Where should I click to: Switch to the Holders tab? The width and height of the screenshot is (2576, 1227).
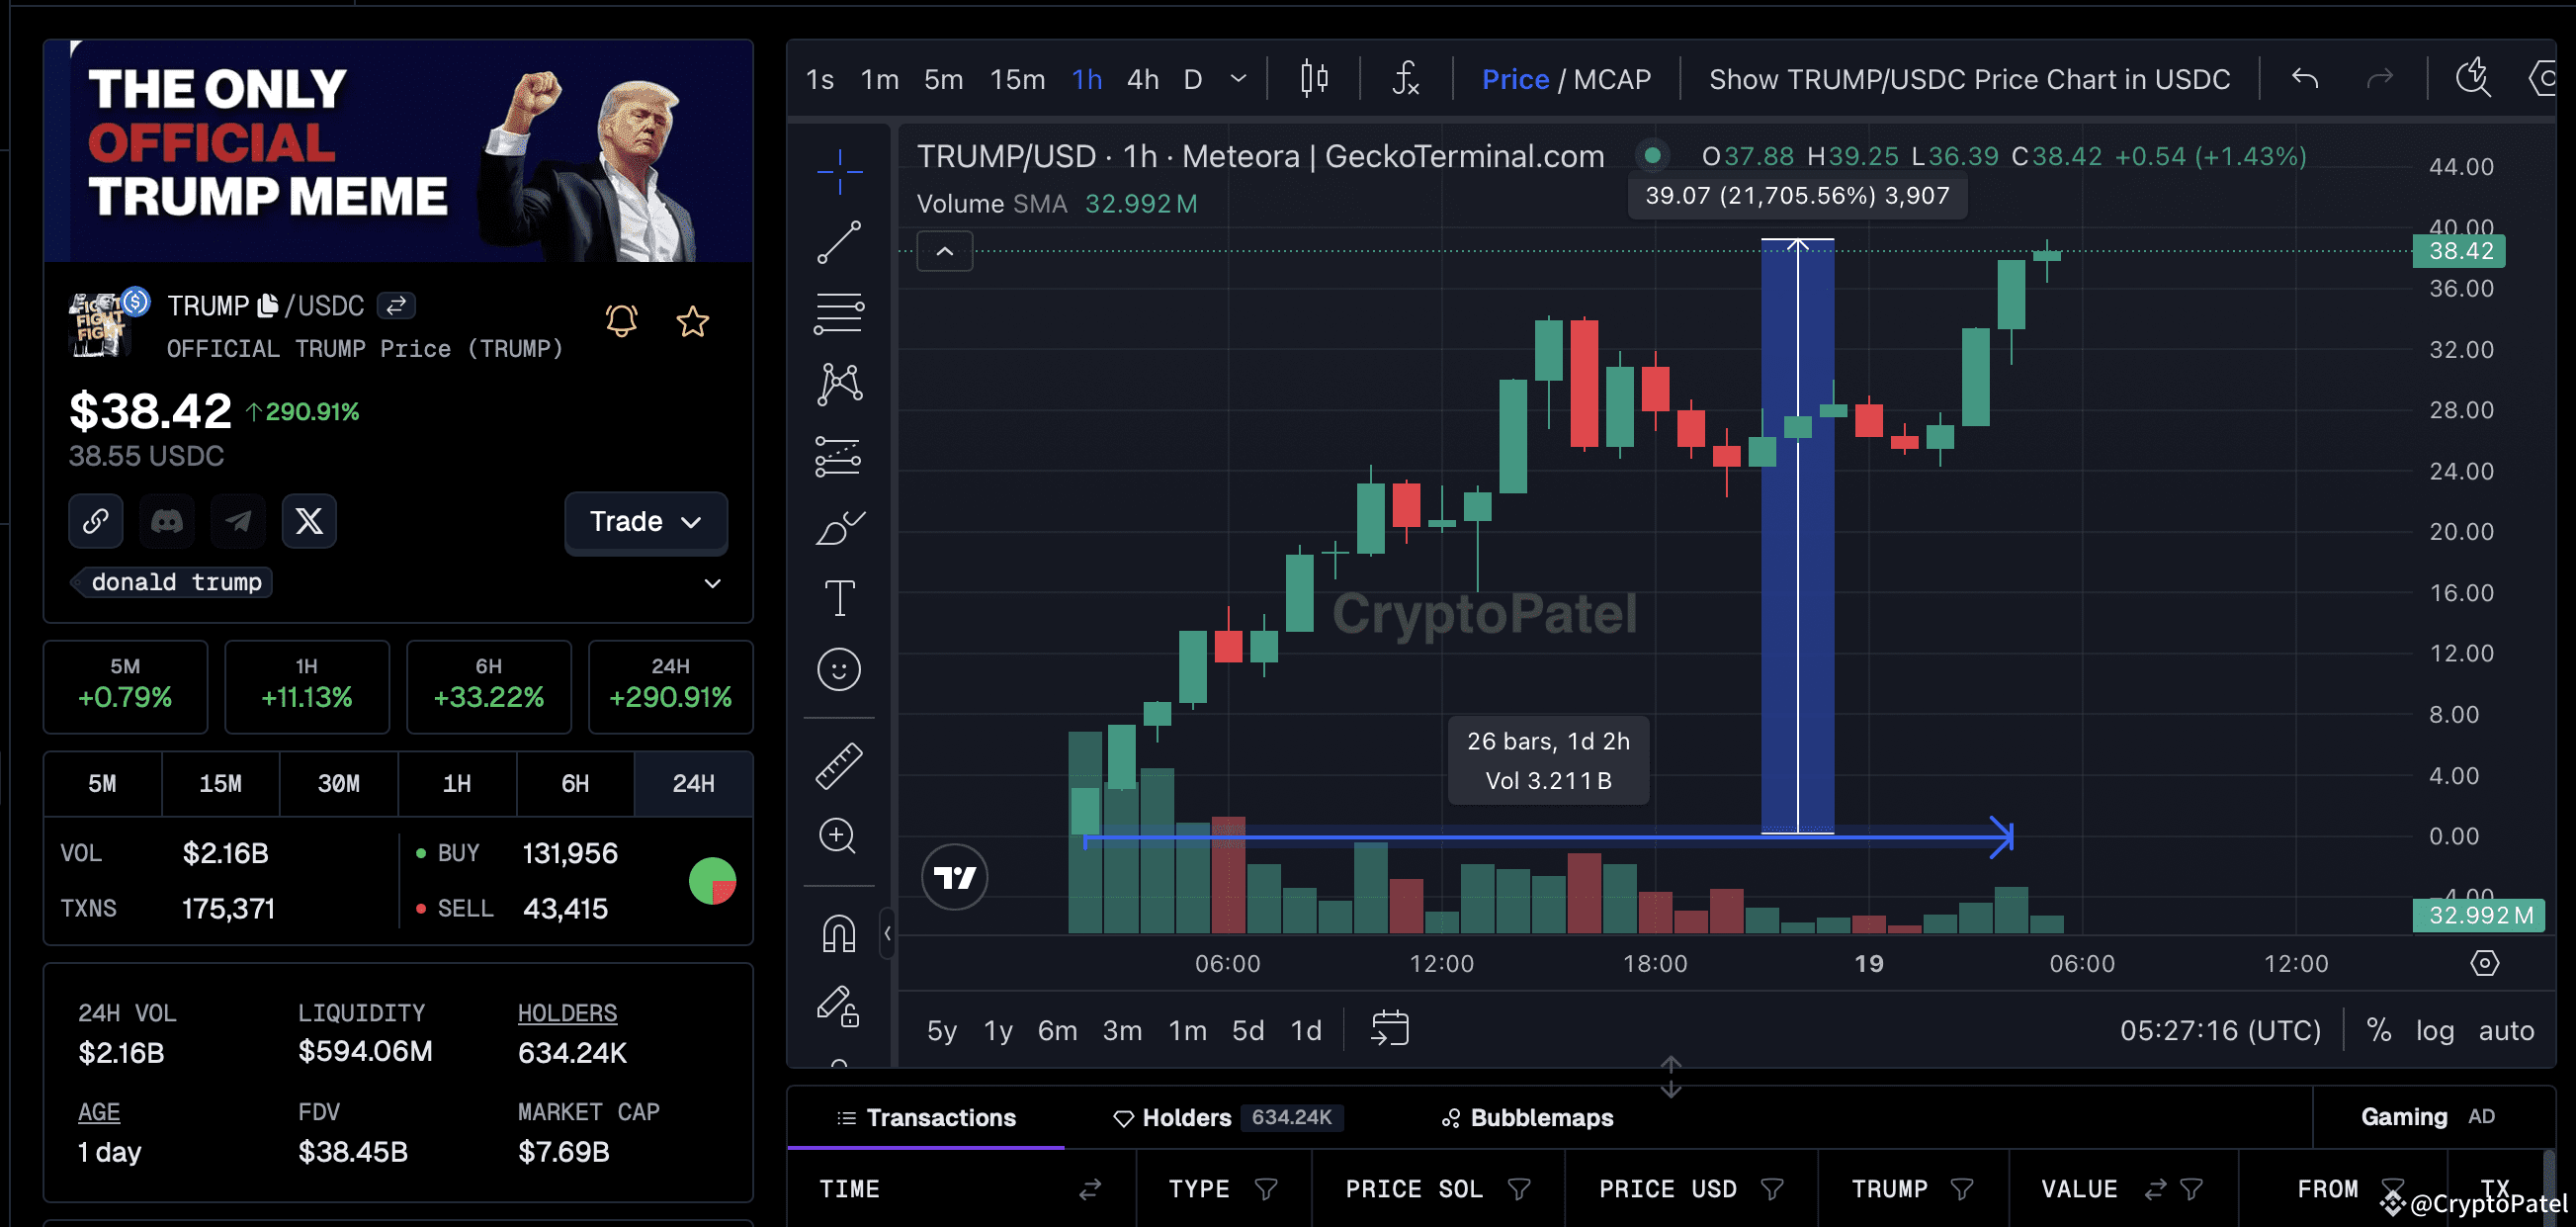pos(1185,1117)
